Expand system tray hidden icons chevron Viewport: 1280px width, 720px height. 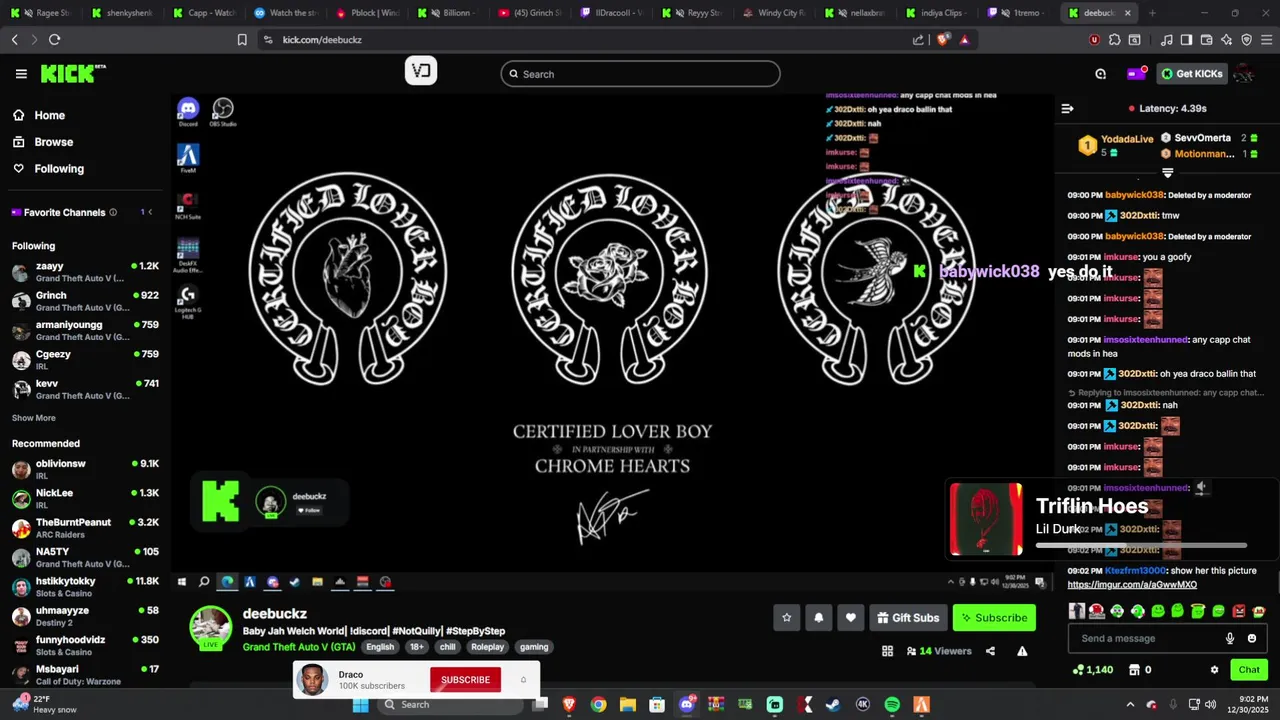click(1130, 705)
